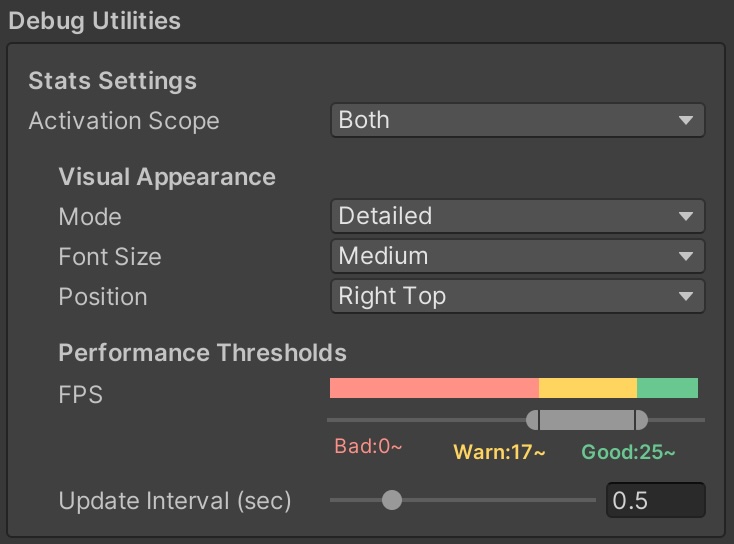
Task: Open the Activation Scope dropdown
Action: pyautogui.click(x=517, y=120)
